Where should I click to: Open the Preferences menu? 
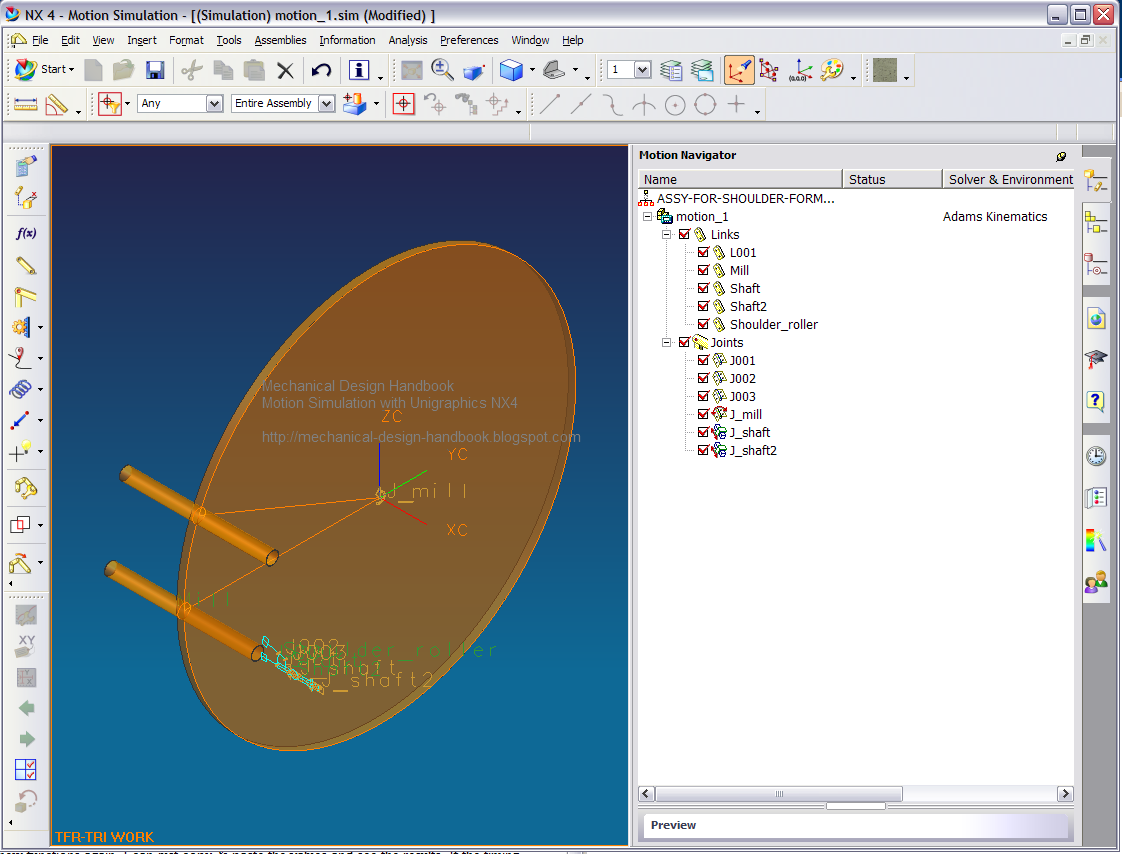point(469,40)
